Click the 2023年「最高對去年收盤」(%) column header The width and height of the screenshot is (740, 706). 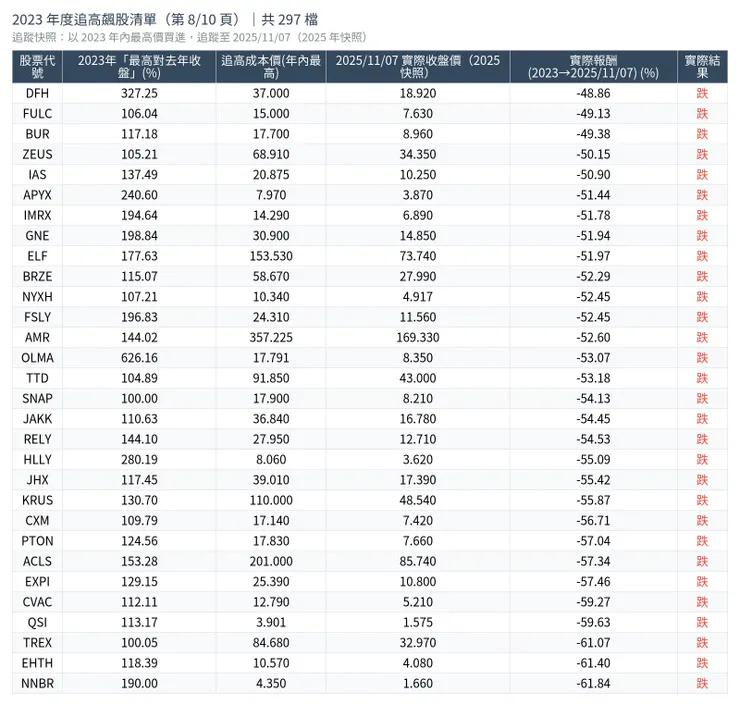tap(139, 67)
